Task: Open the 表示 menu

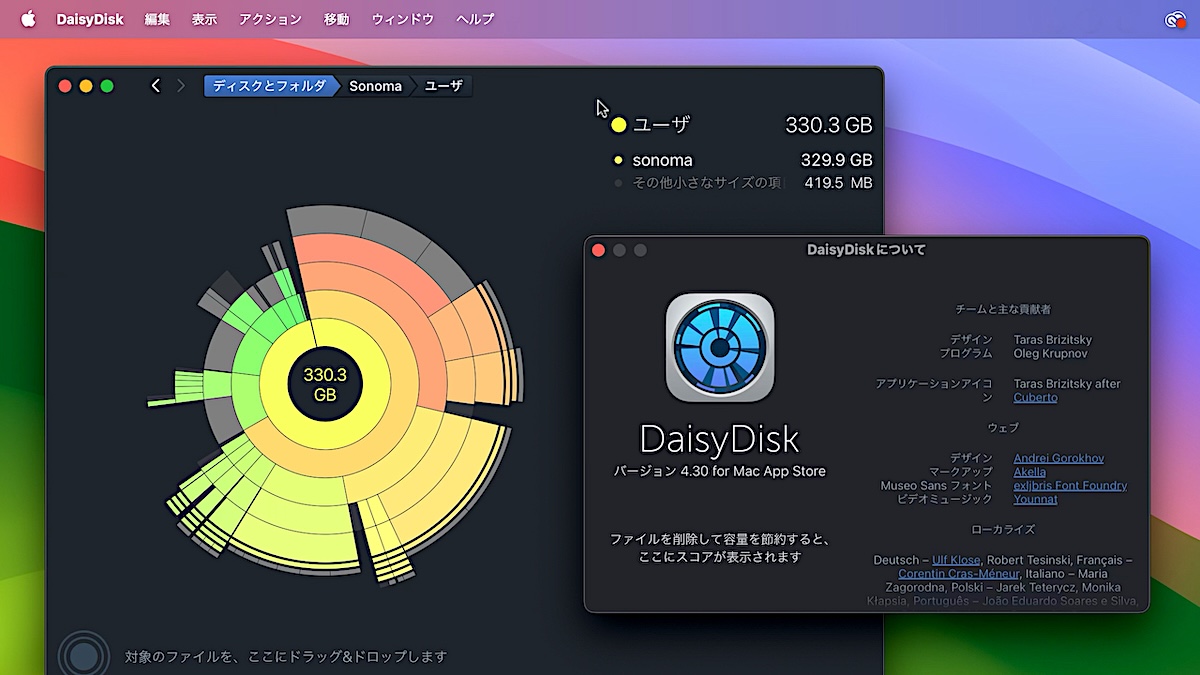Action: (x=204, y=19)
